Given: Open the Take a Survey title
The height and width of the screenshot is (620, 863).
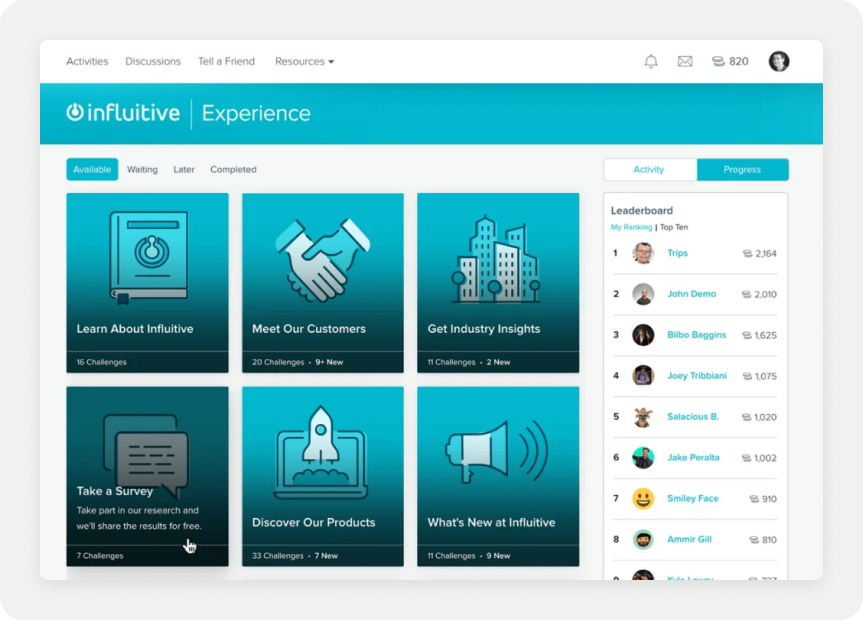Looking at the screenshot, I should point(114,491).
